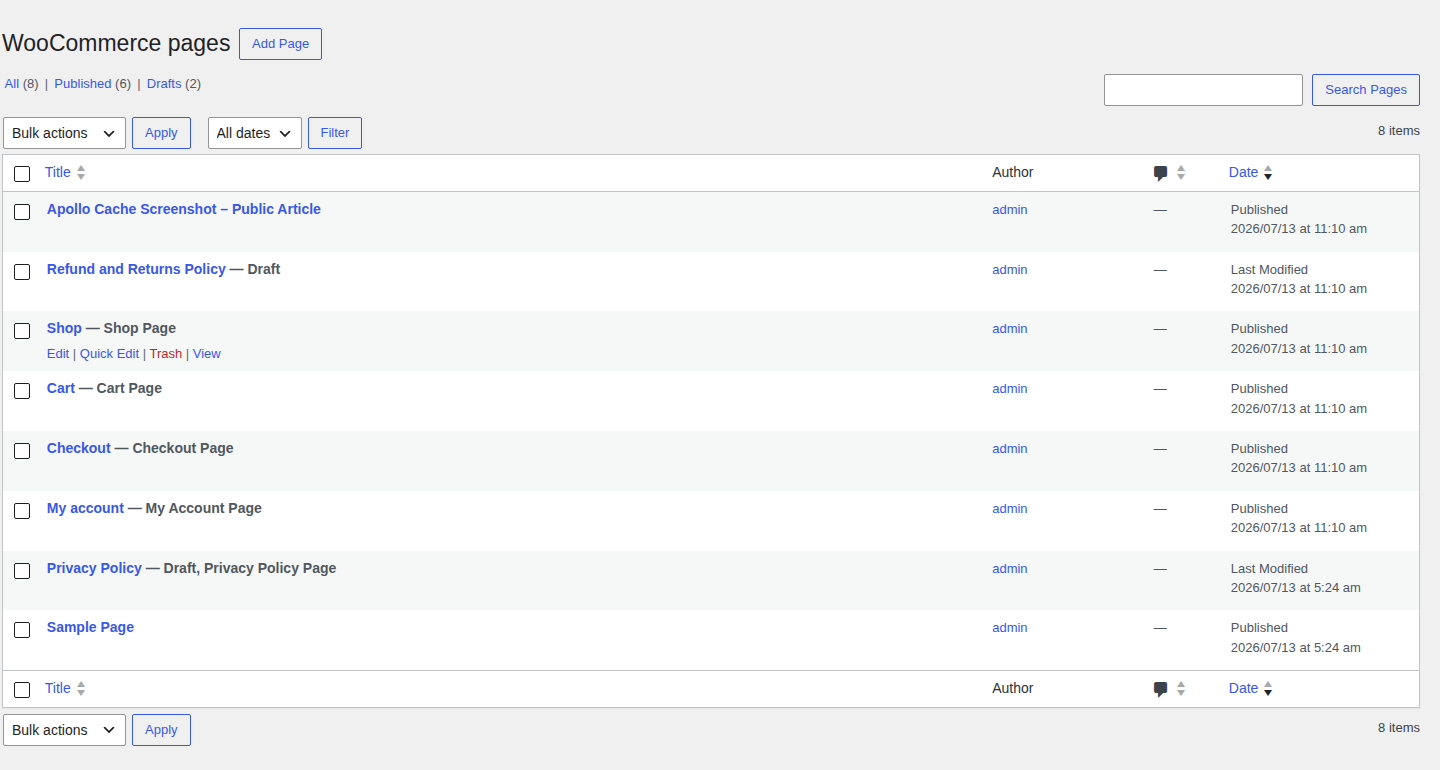
Task: Select the Privacy Policy checkbox
Action: pos(22,571)
